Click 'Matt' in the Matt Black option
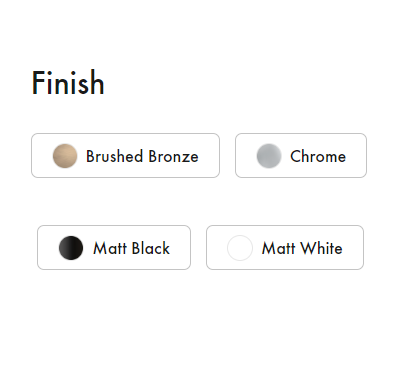 pos(110,248)
